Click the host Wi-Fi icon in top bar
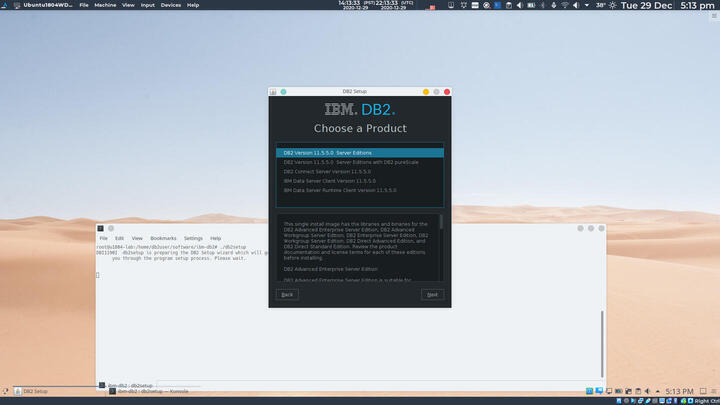 565,5
